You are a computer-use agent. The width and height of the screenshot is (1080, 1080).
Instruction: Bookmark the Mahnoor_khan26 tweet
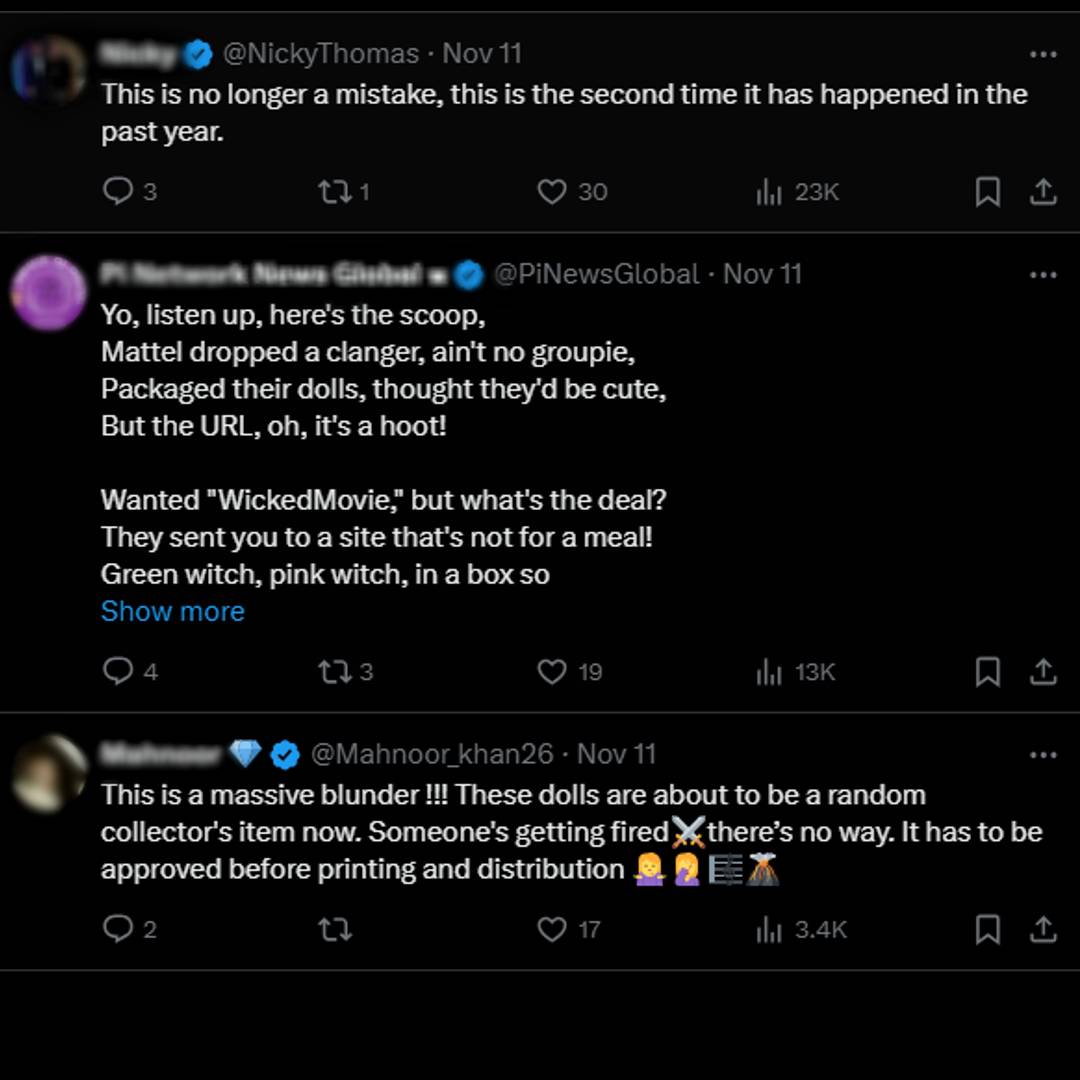click(x=987, y=929)
